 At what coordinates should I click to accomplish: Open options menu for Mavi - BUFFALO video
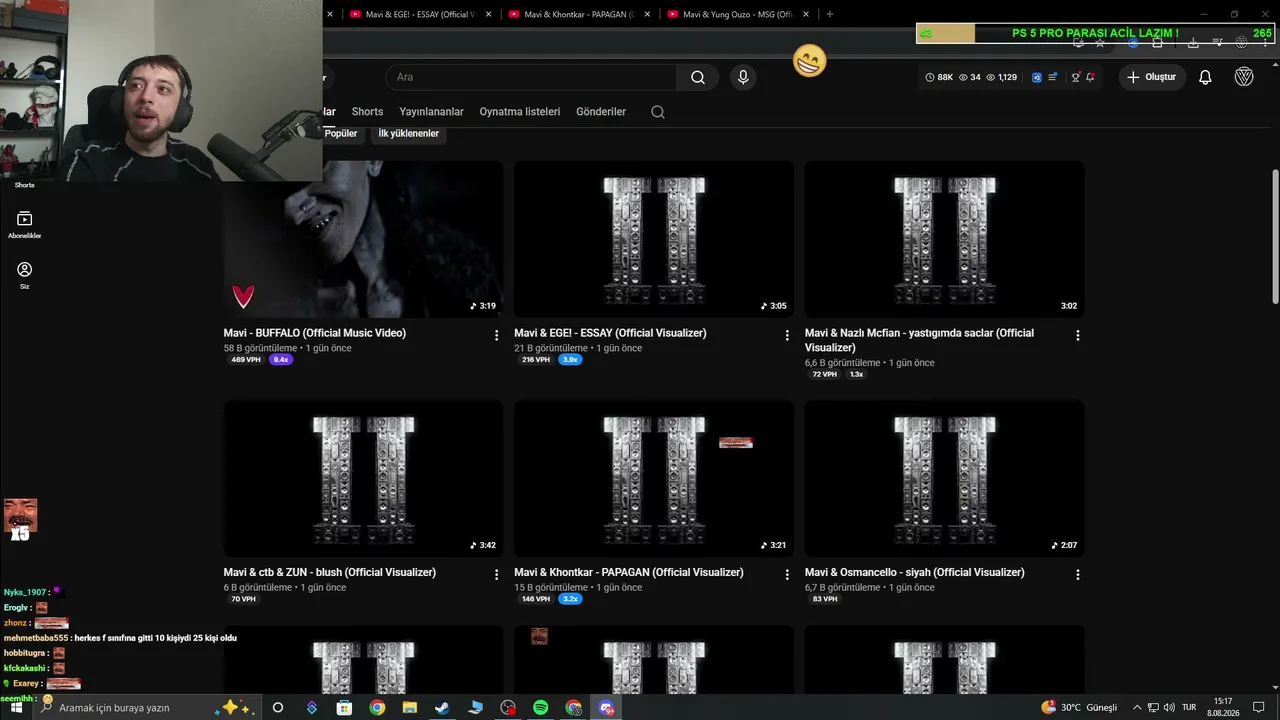[x=496, y=336]
